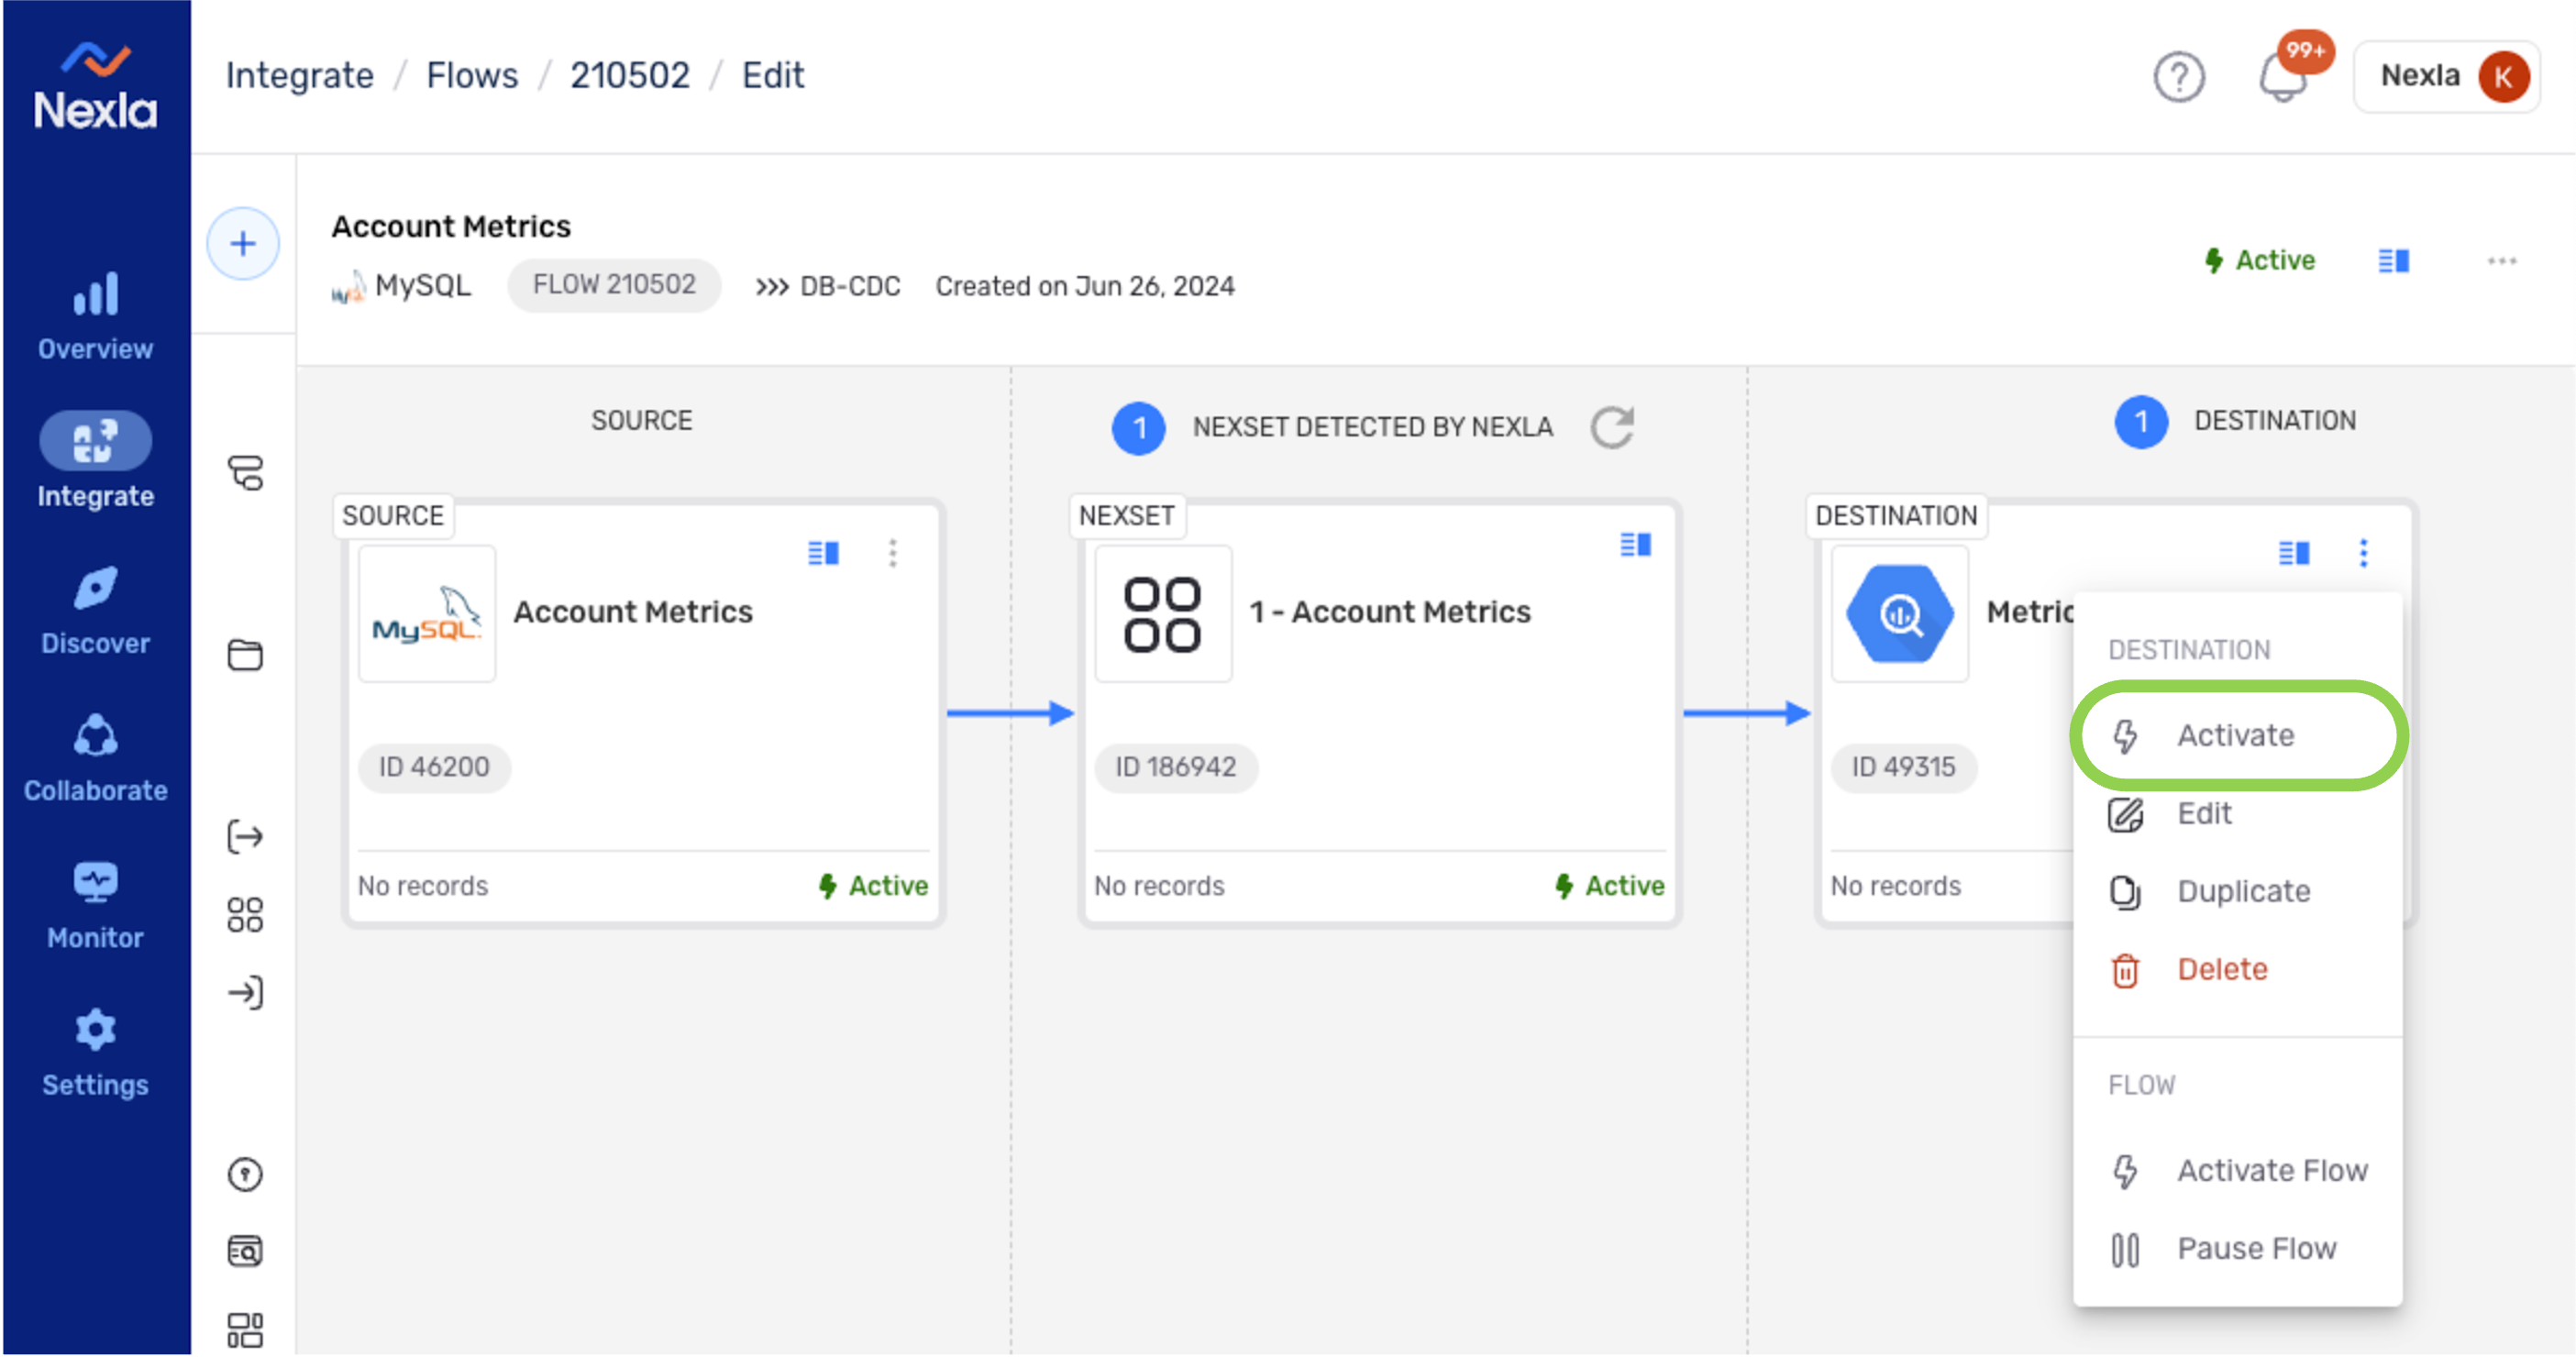Open the Settings gear section

pyautogui.click(x=95, y=1054)
